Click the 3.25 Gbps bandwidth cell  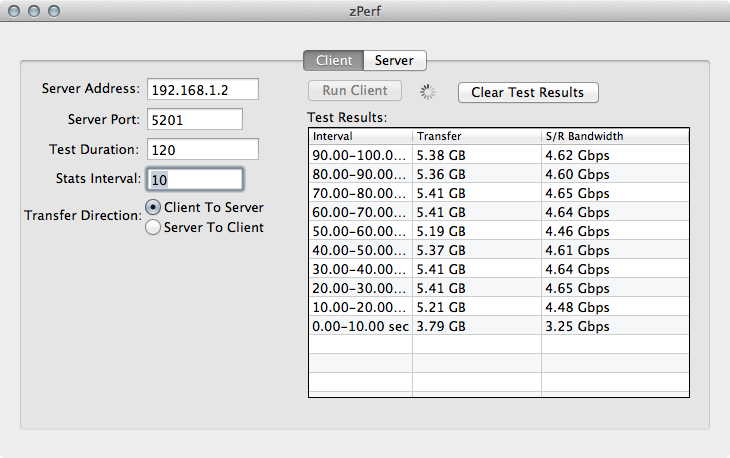[577, 326]
